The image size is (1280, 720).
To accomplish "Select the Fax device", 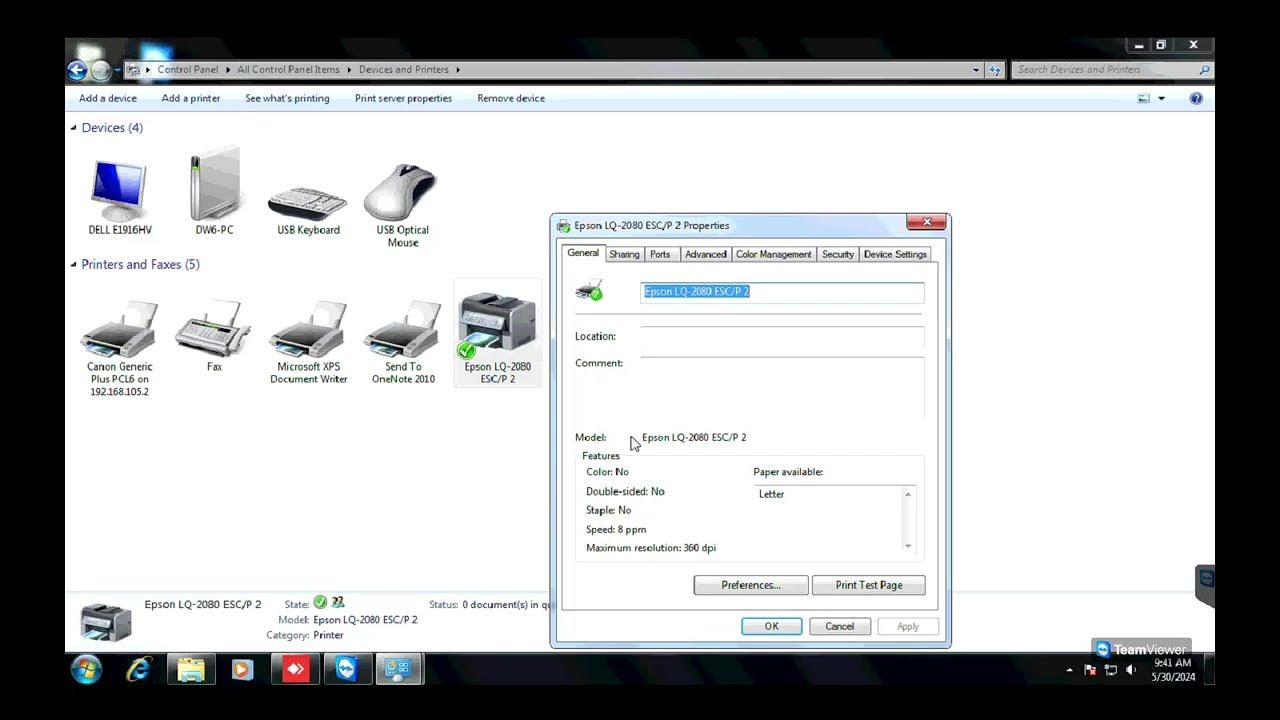I will 214,336.
